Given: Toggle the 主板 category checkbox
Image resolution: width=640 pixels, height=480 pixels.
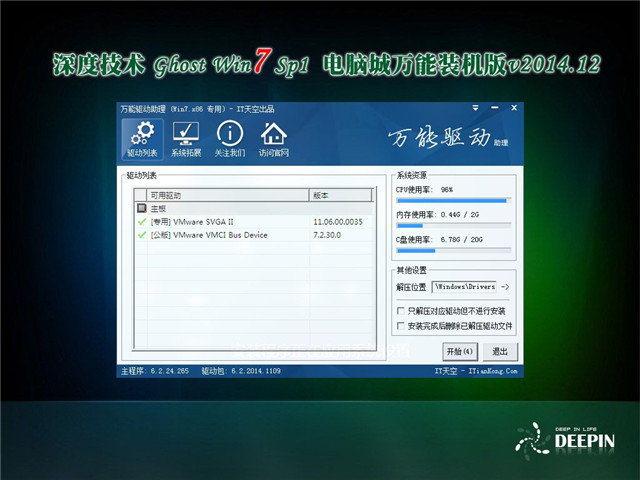Looking at the screenshot, I should 142,209.
